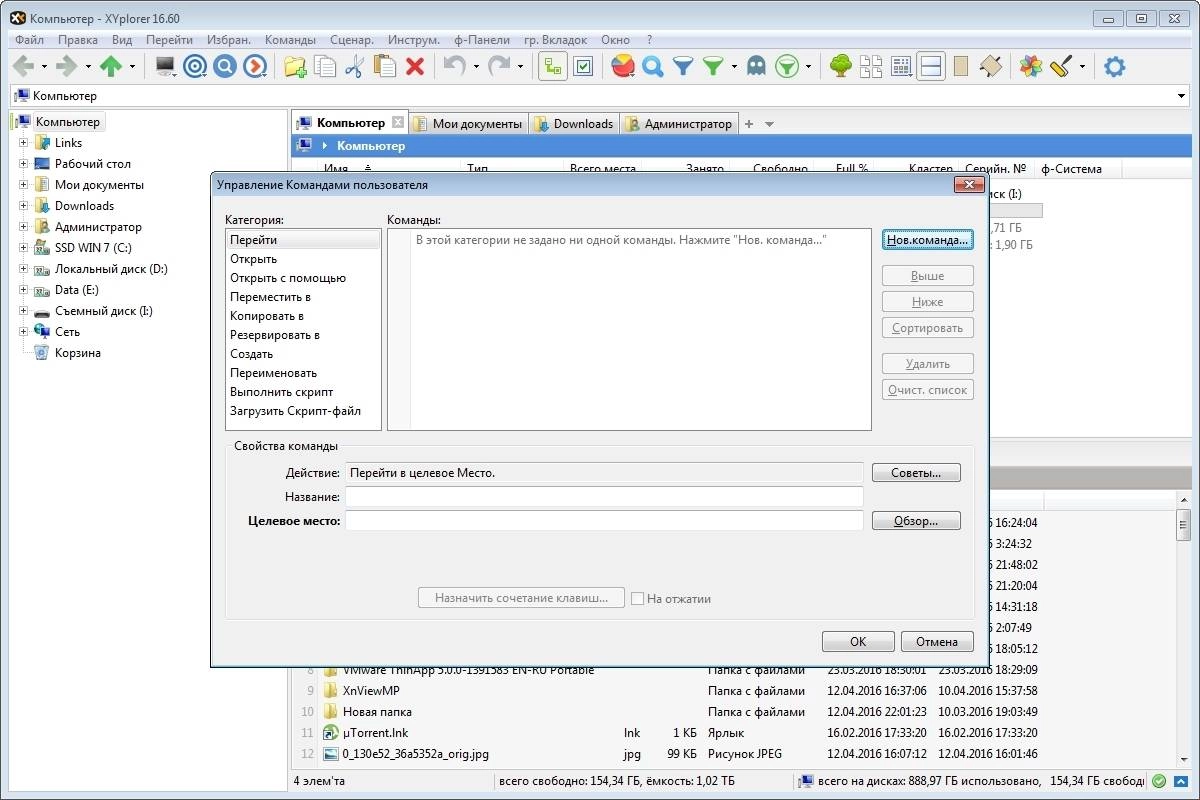This screenshot has height=800, width=1200.
Task: Close the user commands dialog
Action: (x=968, y=184)
